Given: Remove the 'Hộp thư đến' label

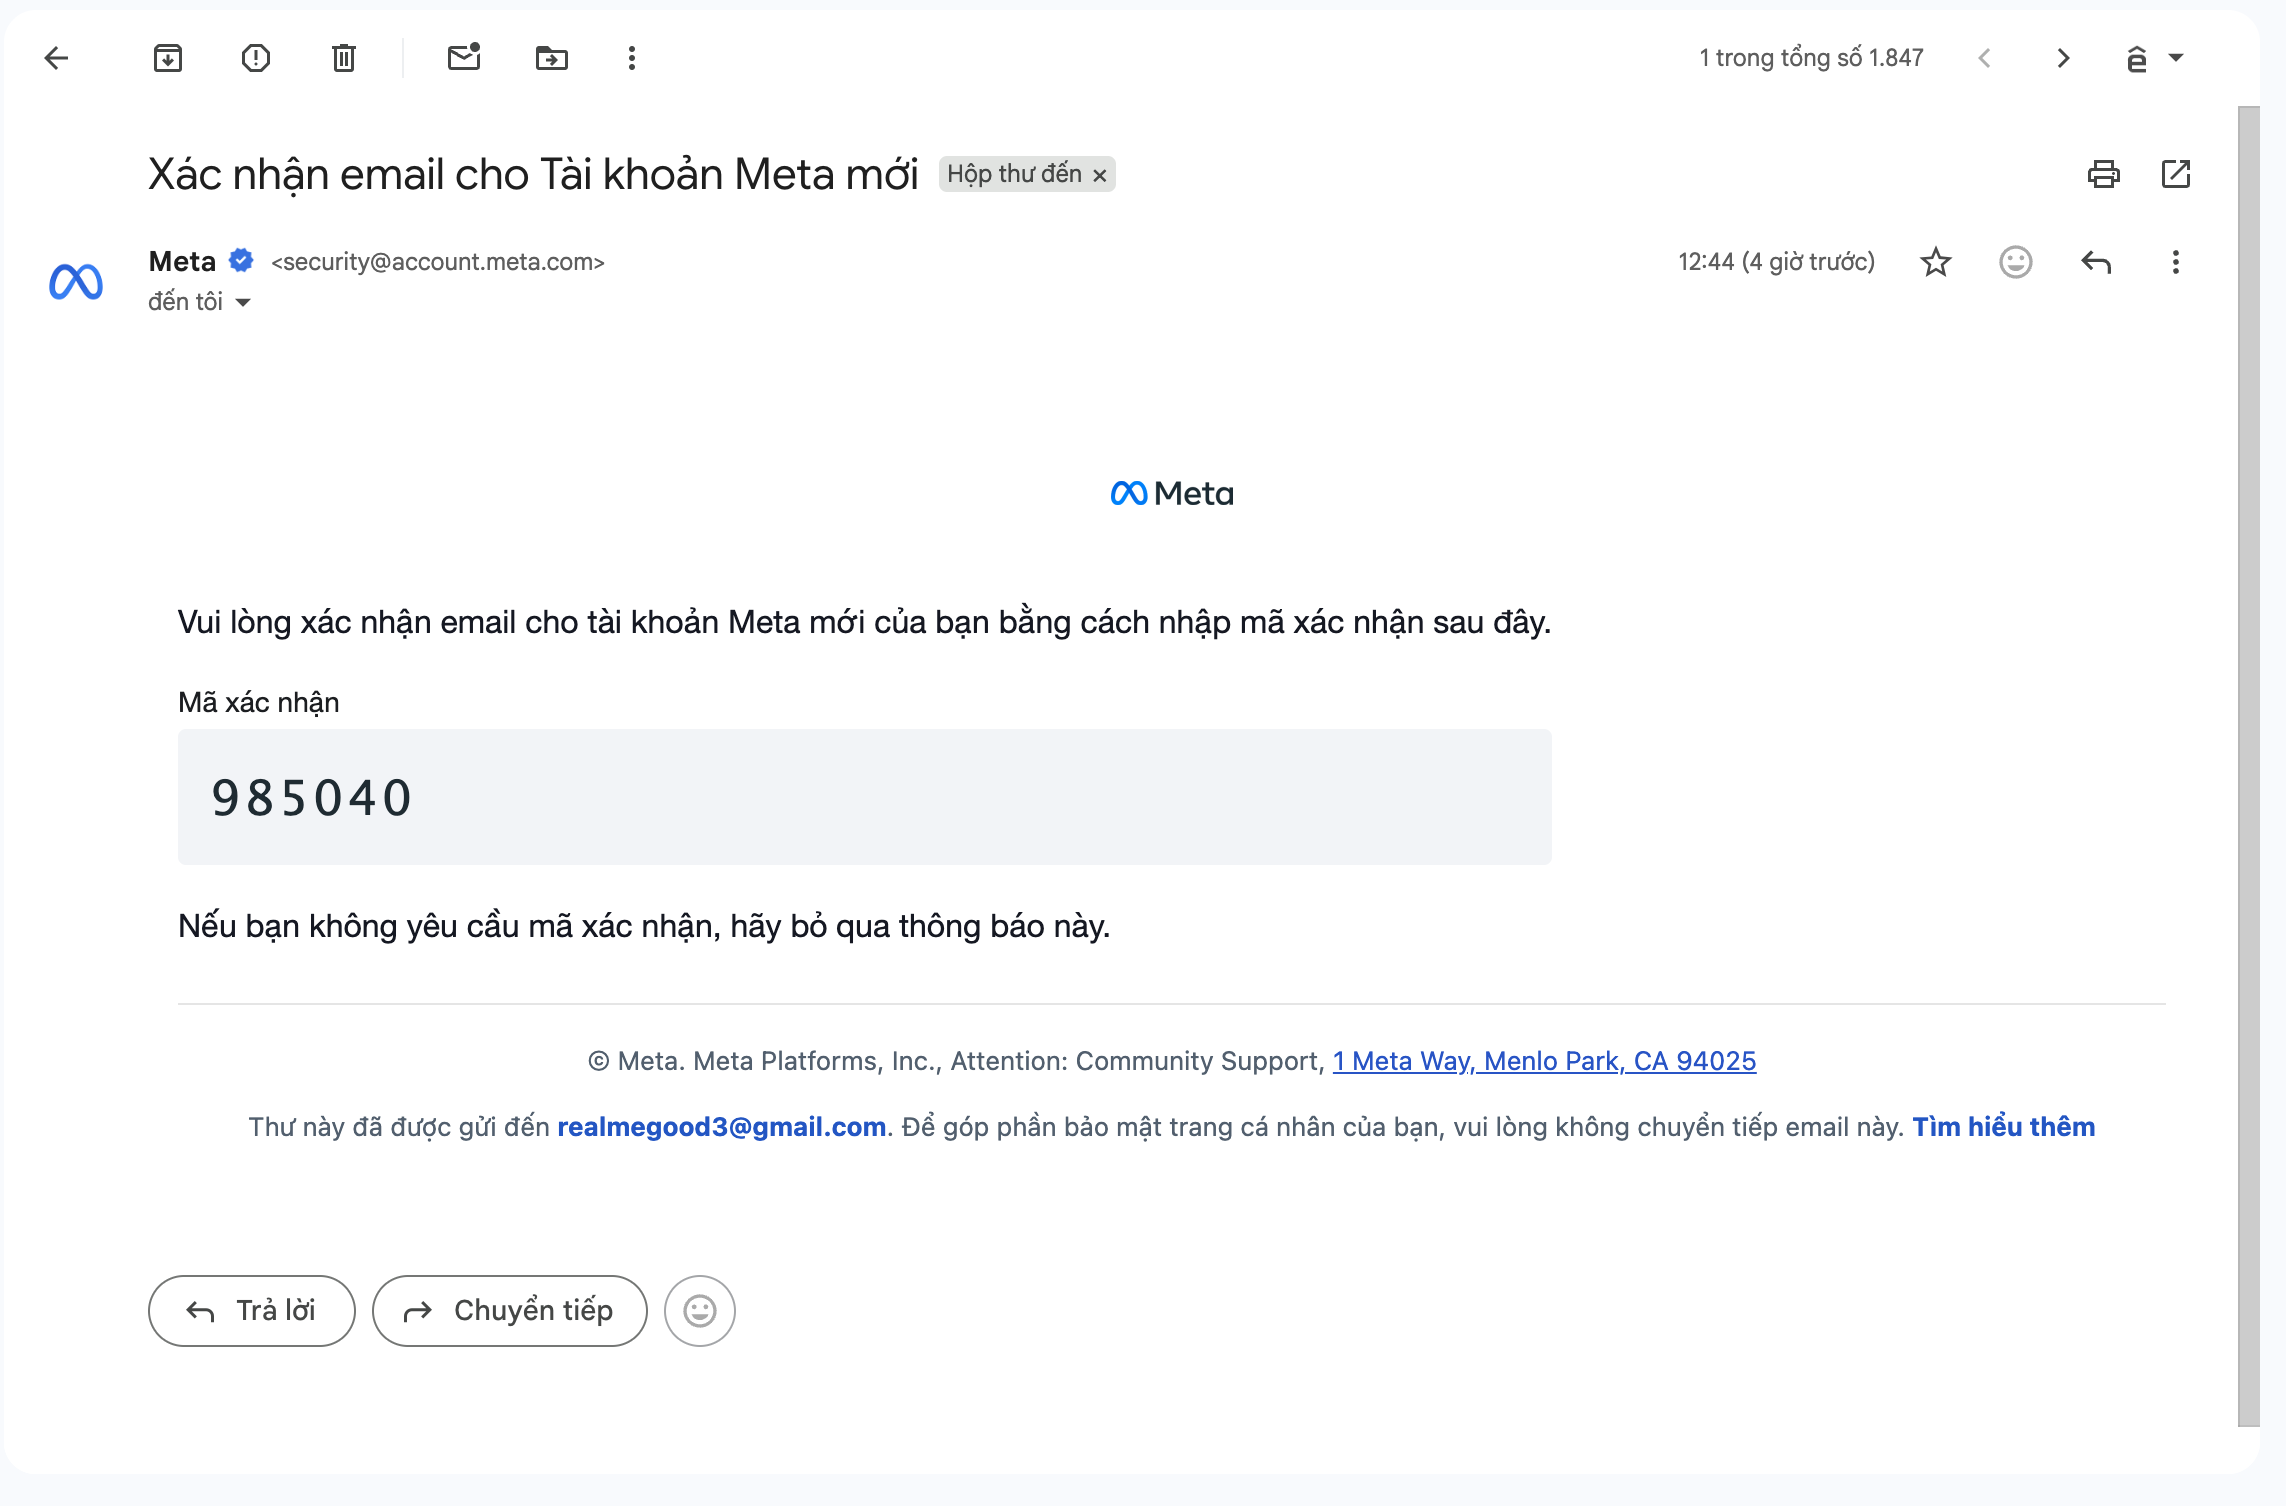Looking at the screenshot, I should click(x=1100, y=176).
